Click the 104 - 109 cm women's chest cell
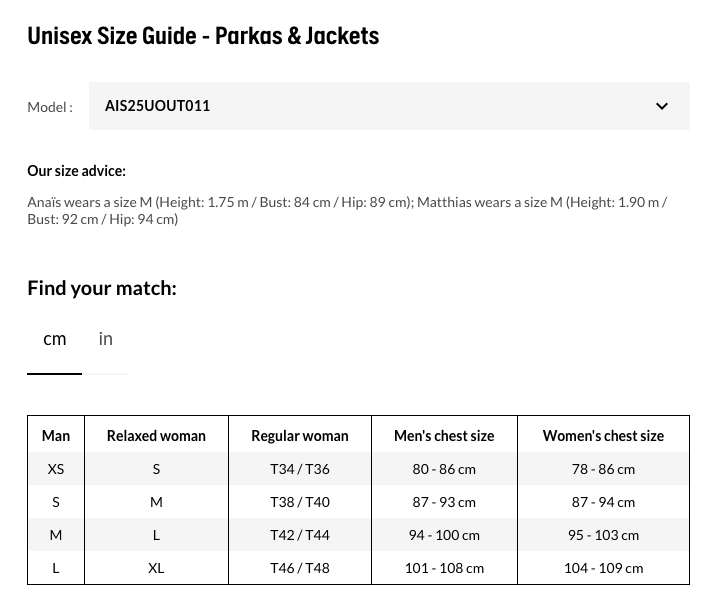Viewport: 703px width, 605px height. coord(603,568)
